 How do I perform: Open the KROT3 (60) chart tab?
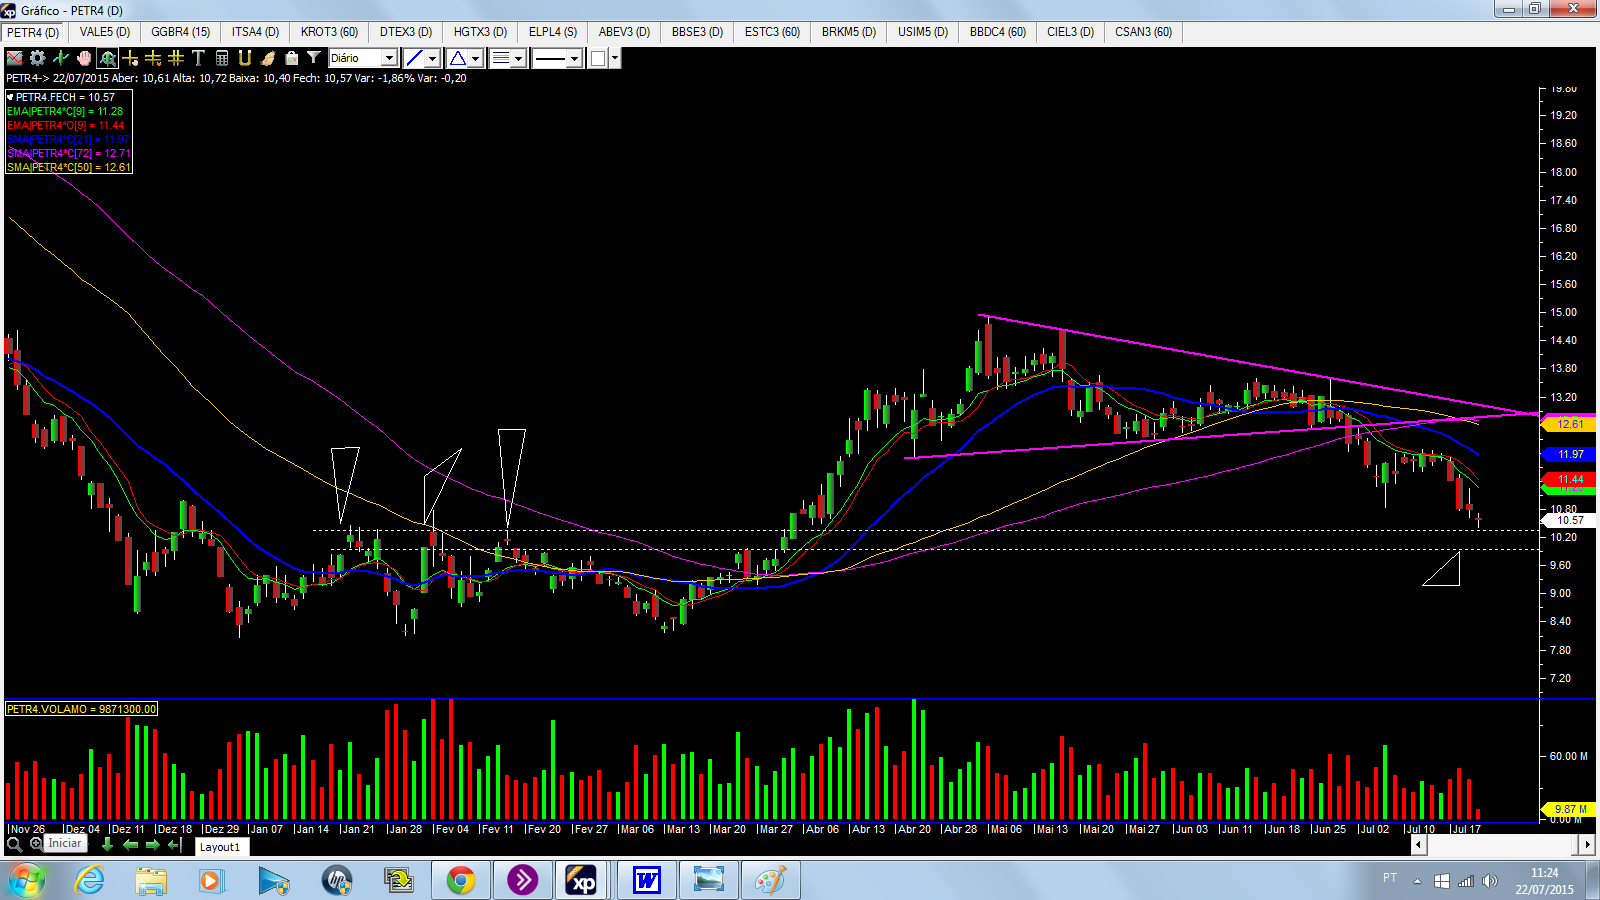coord(330,32)
